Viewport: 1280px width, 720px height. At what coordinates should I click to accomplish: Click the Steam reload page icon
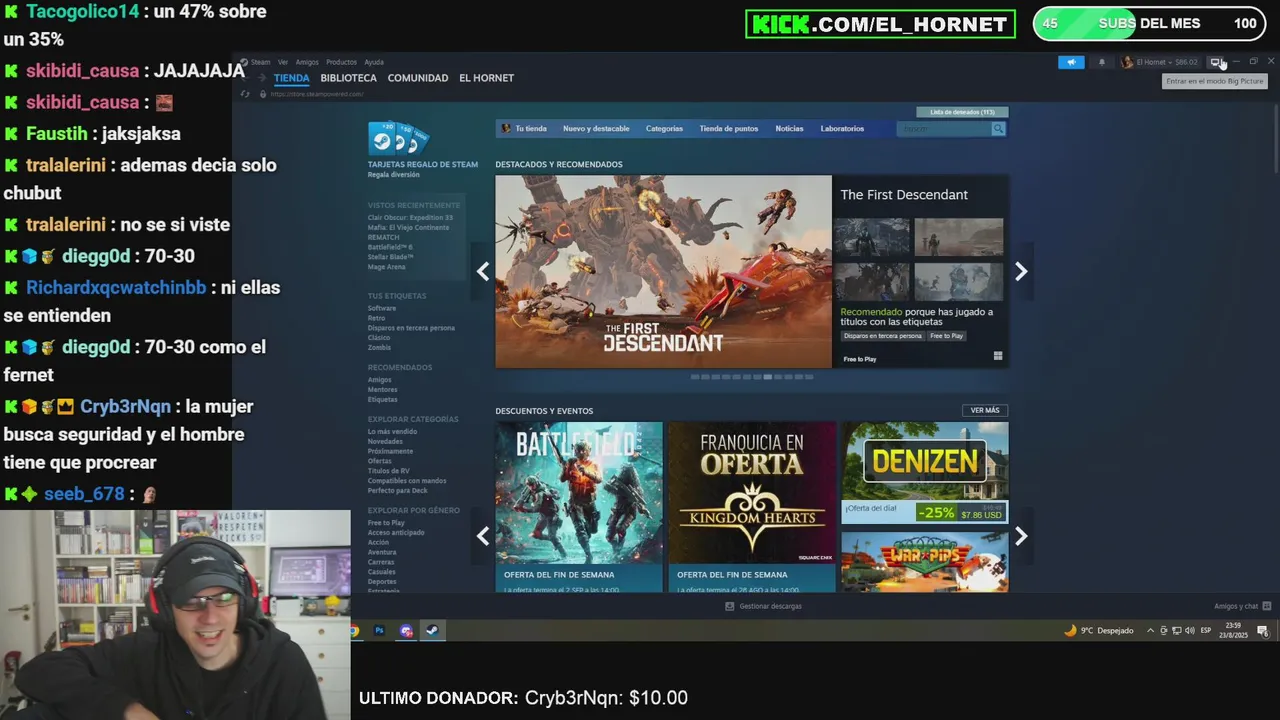coord(246,94)
